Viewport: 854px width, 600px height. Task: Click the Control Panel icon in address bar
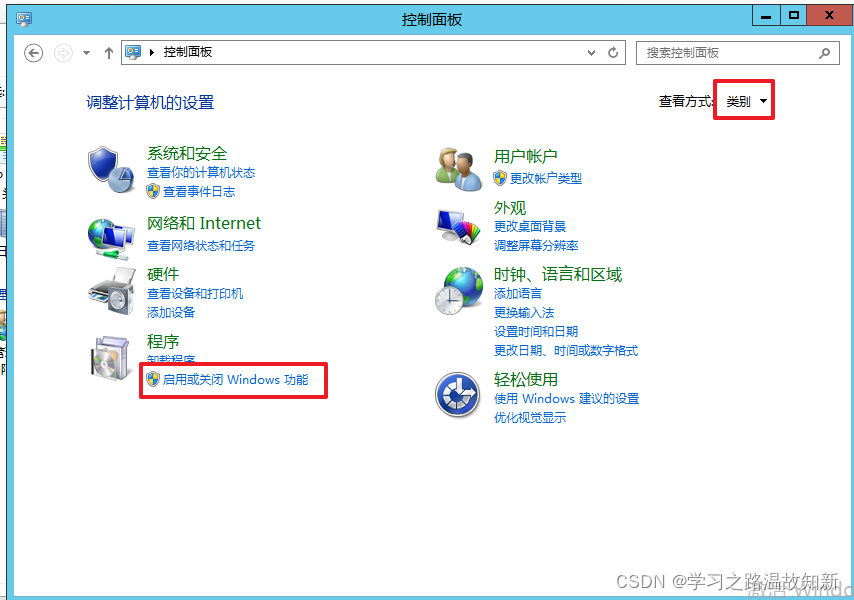(133, 52)
